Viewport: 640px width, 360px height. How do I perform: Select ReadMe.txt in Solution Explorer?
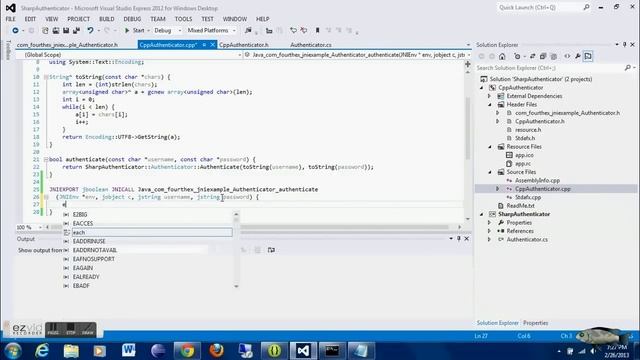pyautogui.click(x=520, y=206)
